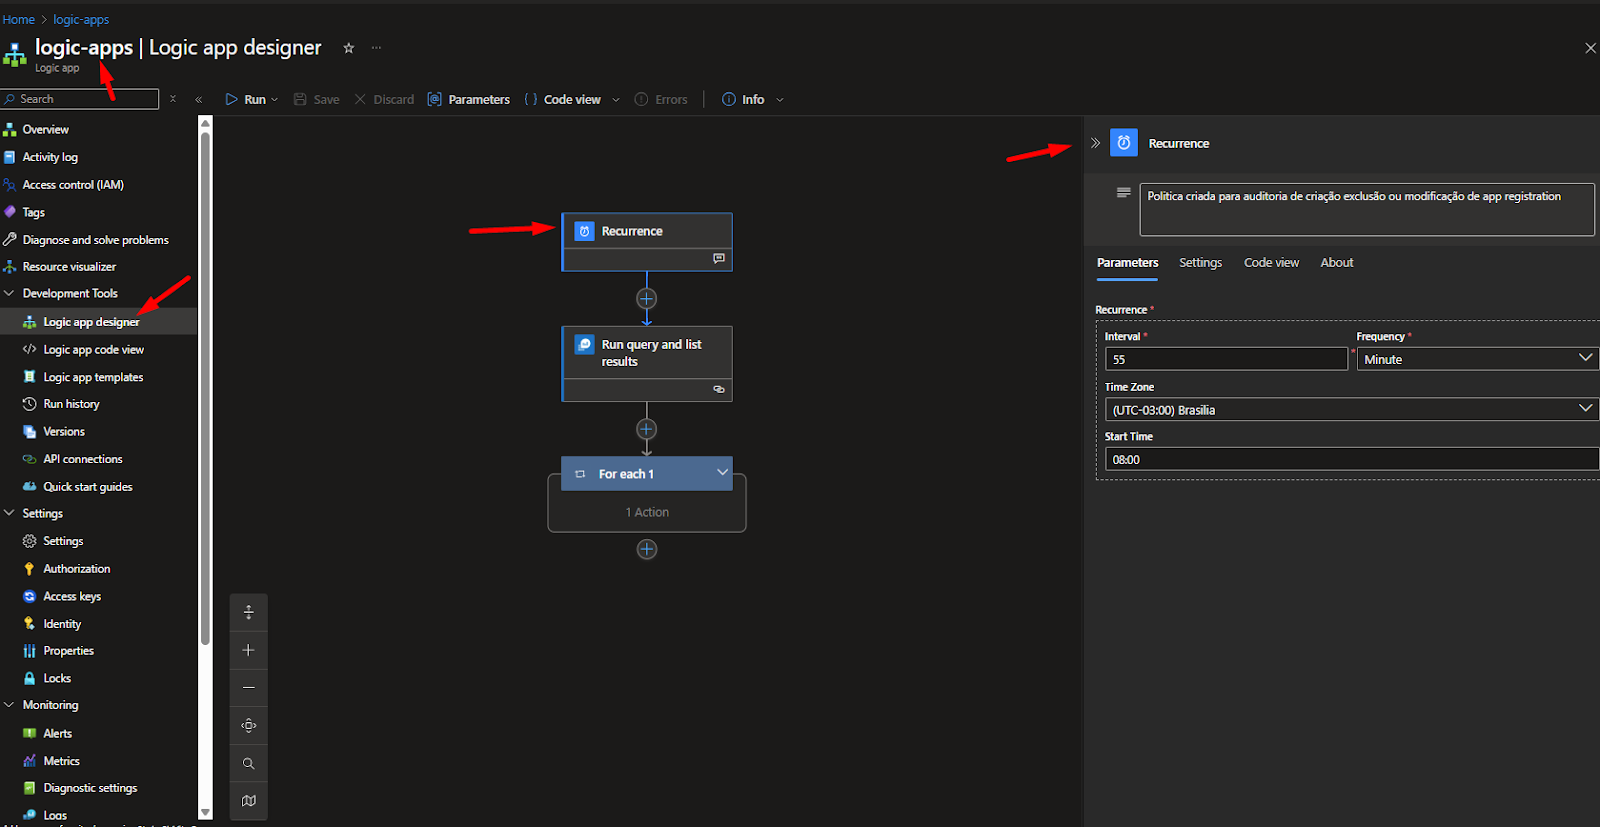Open Logic app code view

tap(93, 350)
